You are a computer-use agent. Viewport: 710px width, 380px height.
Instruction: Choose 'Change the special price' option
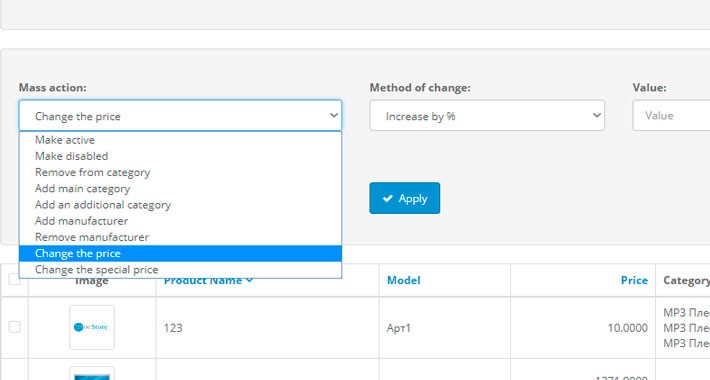click(x=180, y=270)
